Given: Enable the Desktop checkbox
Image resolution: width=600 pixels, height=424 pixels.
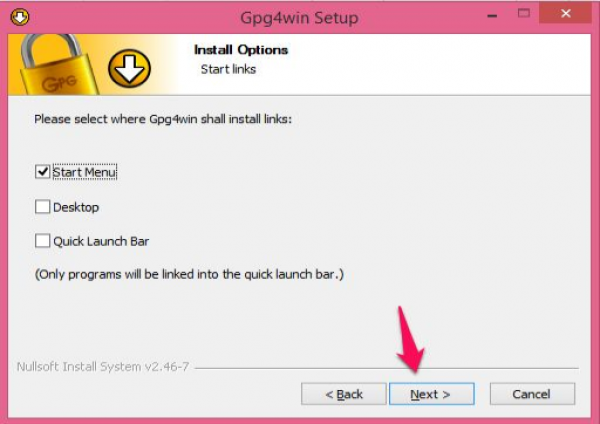Looking at the screenshot, I should (x=42, y=207).
